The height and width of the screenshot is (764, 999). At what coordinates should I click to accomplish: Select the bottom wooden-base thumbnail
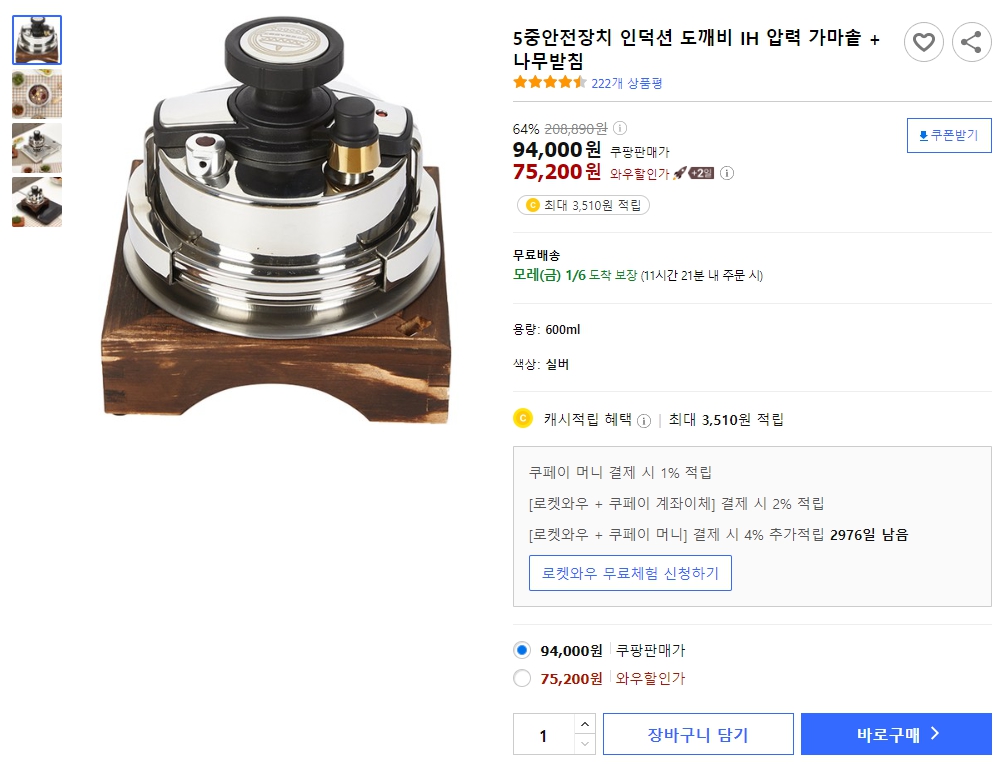[x=36, y=202]
